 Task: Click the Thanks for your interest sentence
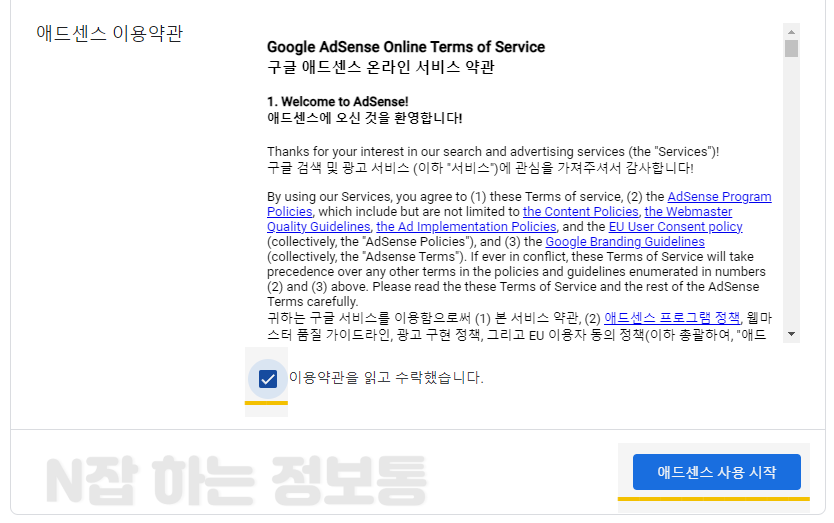pyautogui.click(x=493, y=152)
